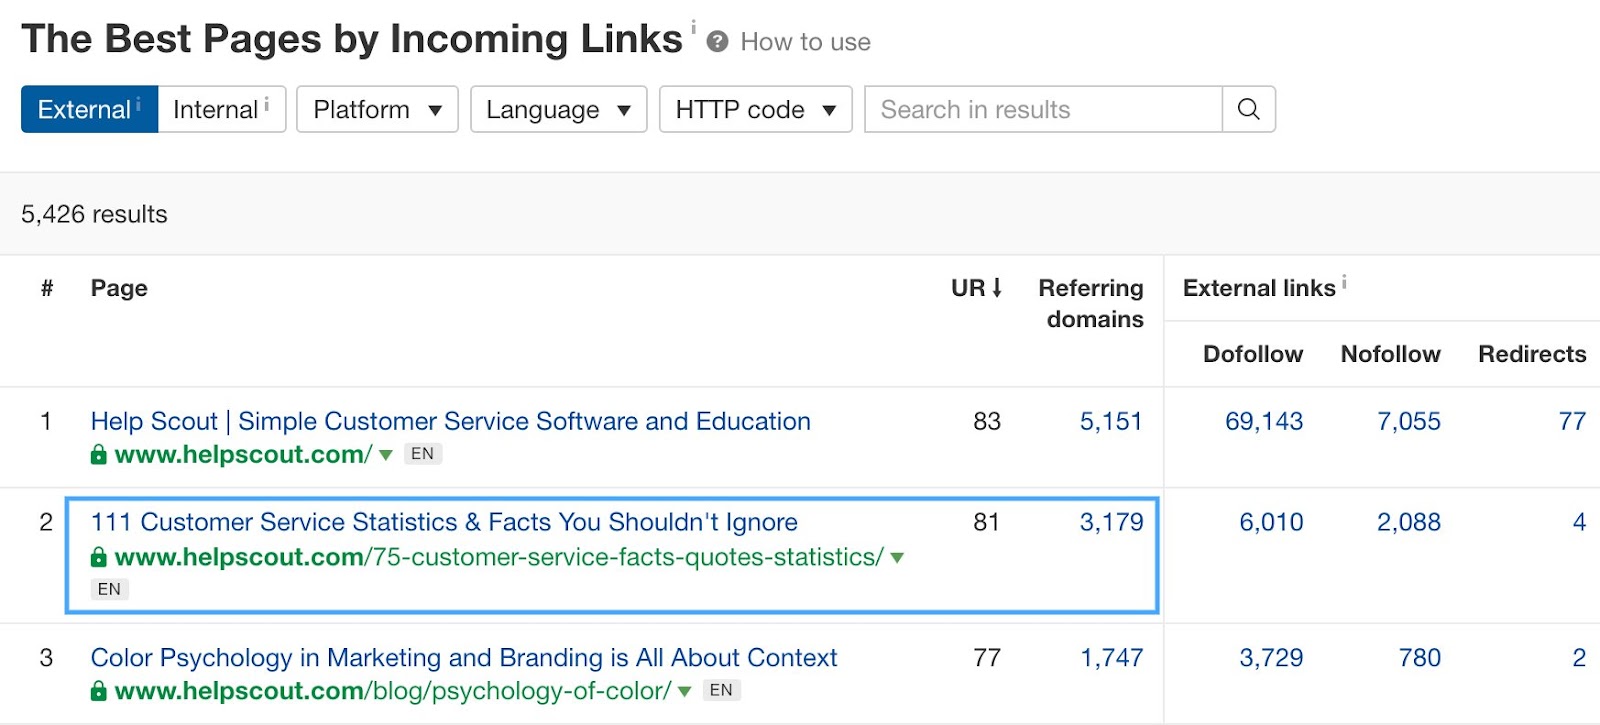This screenshot has height=725, width=1600.
Task: Open the Color Psychology in Marketing page link
Action: (464, 657)
